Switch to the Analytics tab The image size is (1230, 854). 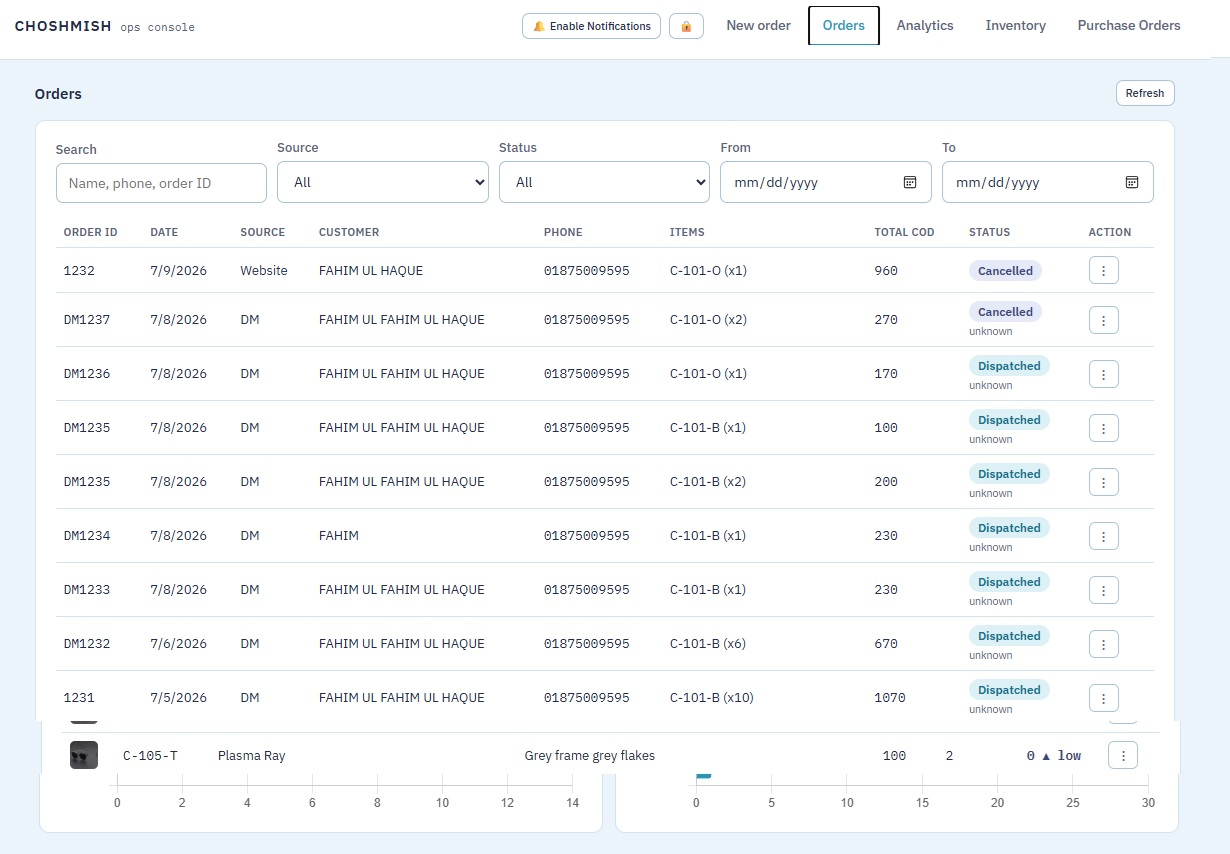click(x=925, y=26)
